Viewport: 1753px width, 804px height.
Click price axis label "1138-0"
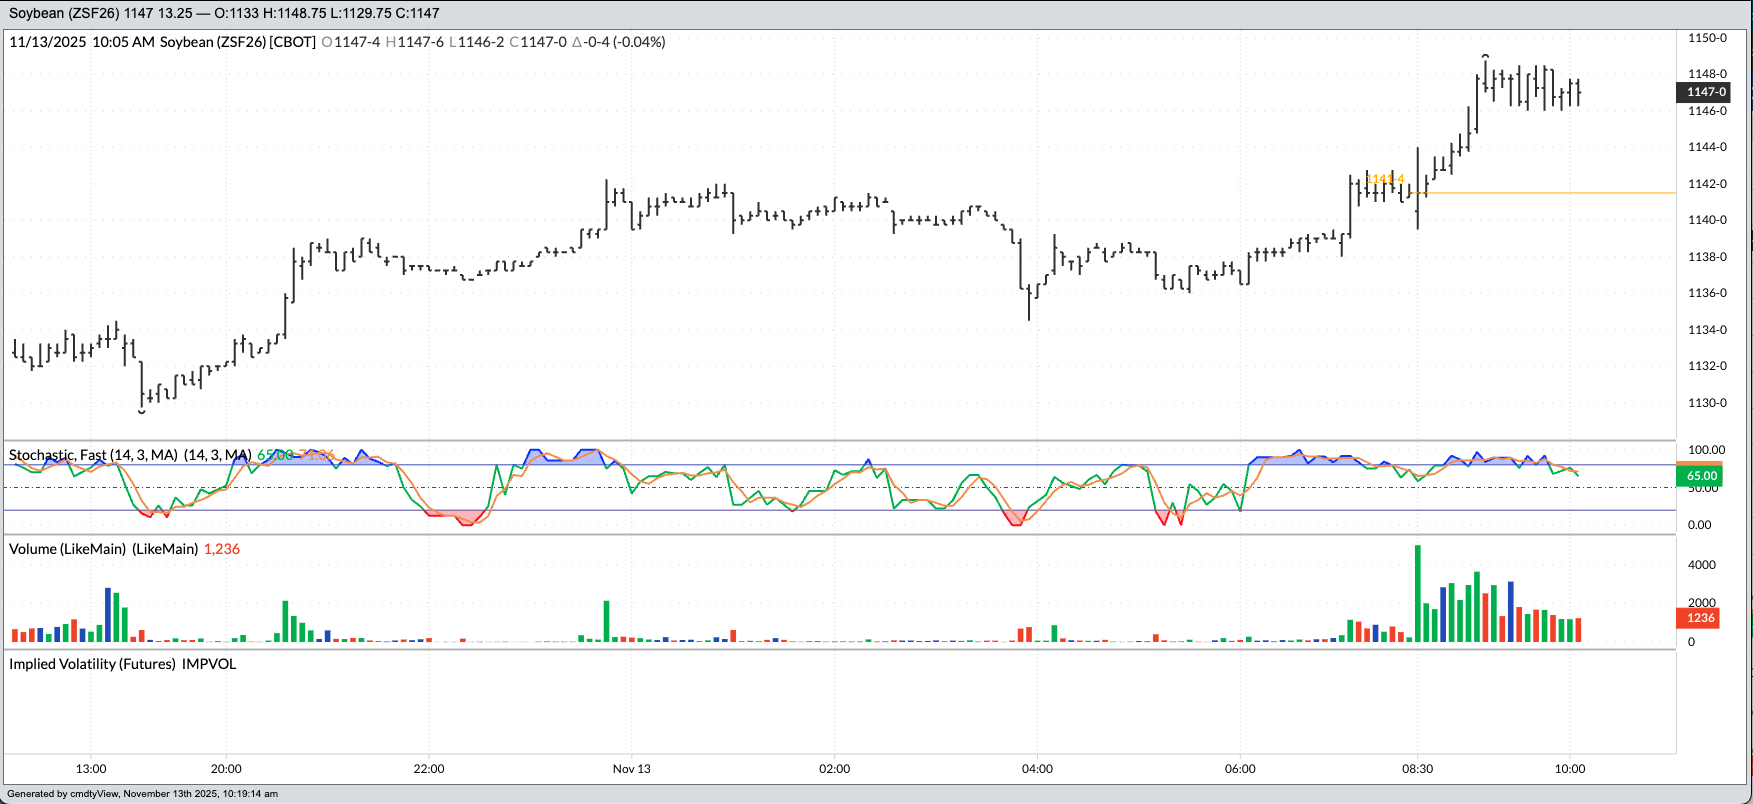(x=1707, y=257)
